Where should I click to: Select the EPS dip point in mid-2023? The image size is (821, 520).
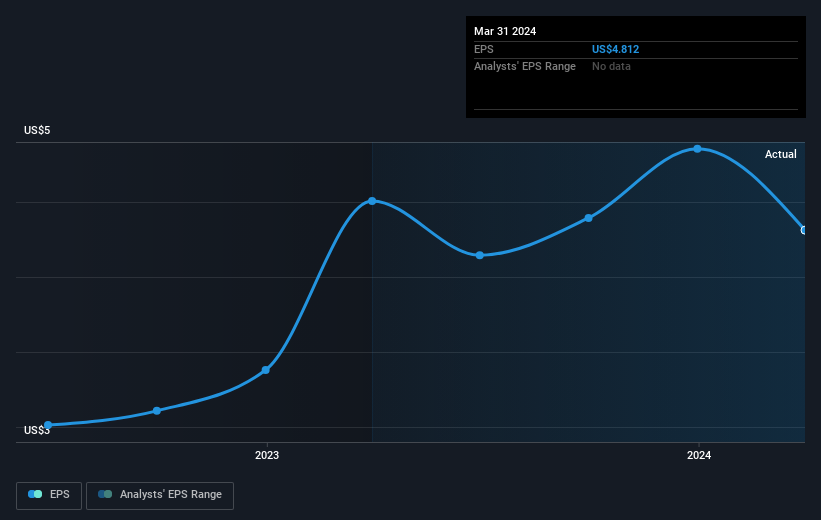pos(480,255)
